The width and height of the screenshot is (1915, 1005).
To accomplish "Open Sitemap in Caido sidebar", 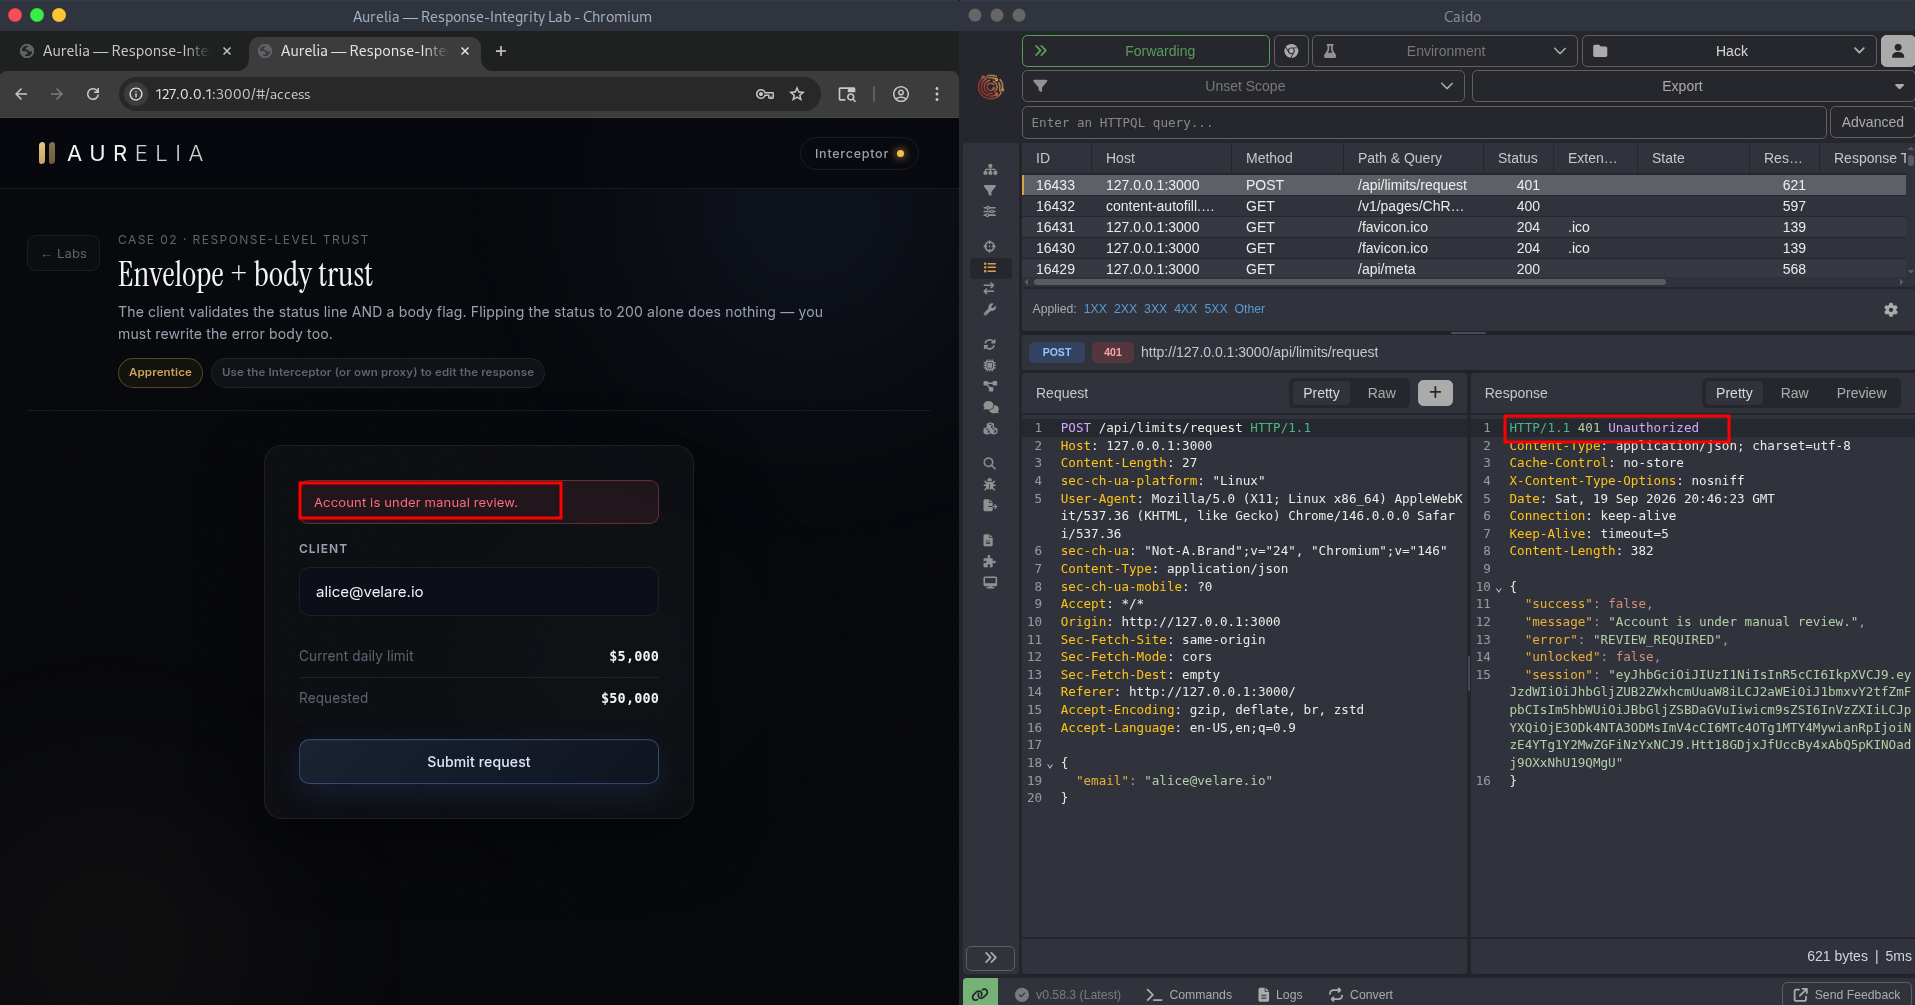I will 990,170.
